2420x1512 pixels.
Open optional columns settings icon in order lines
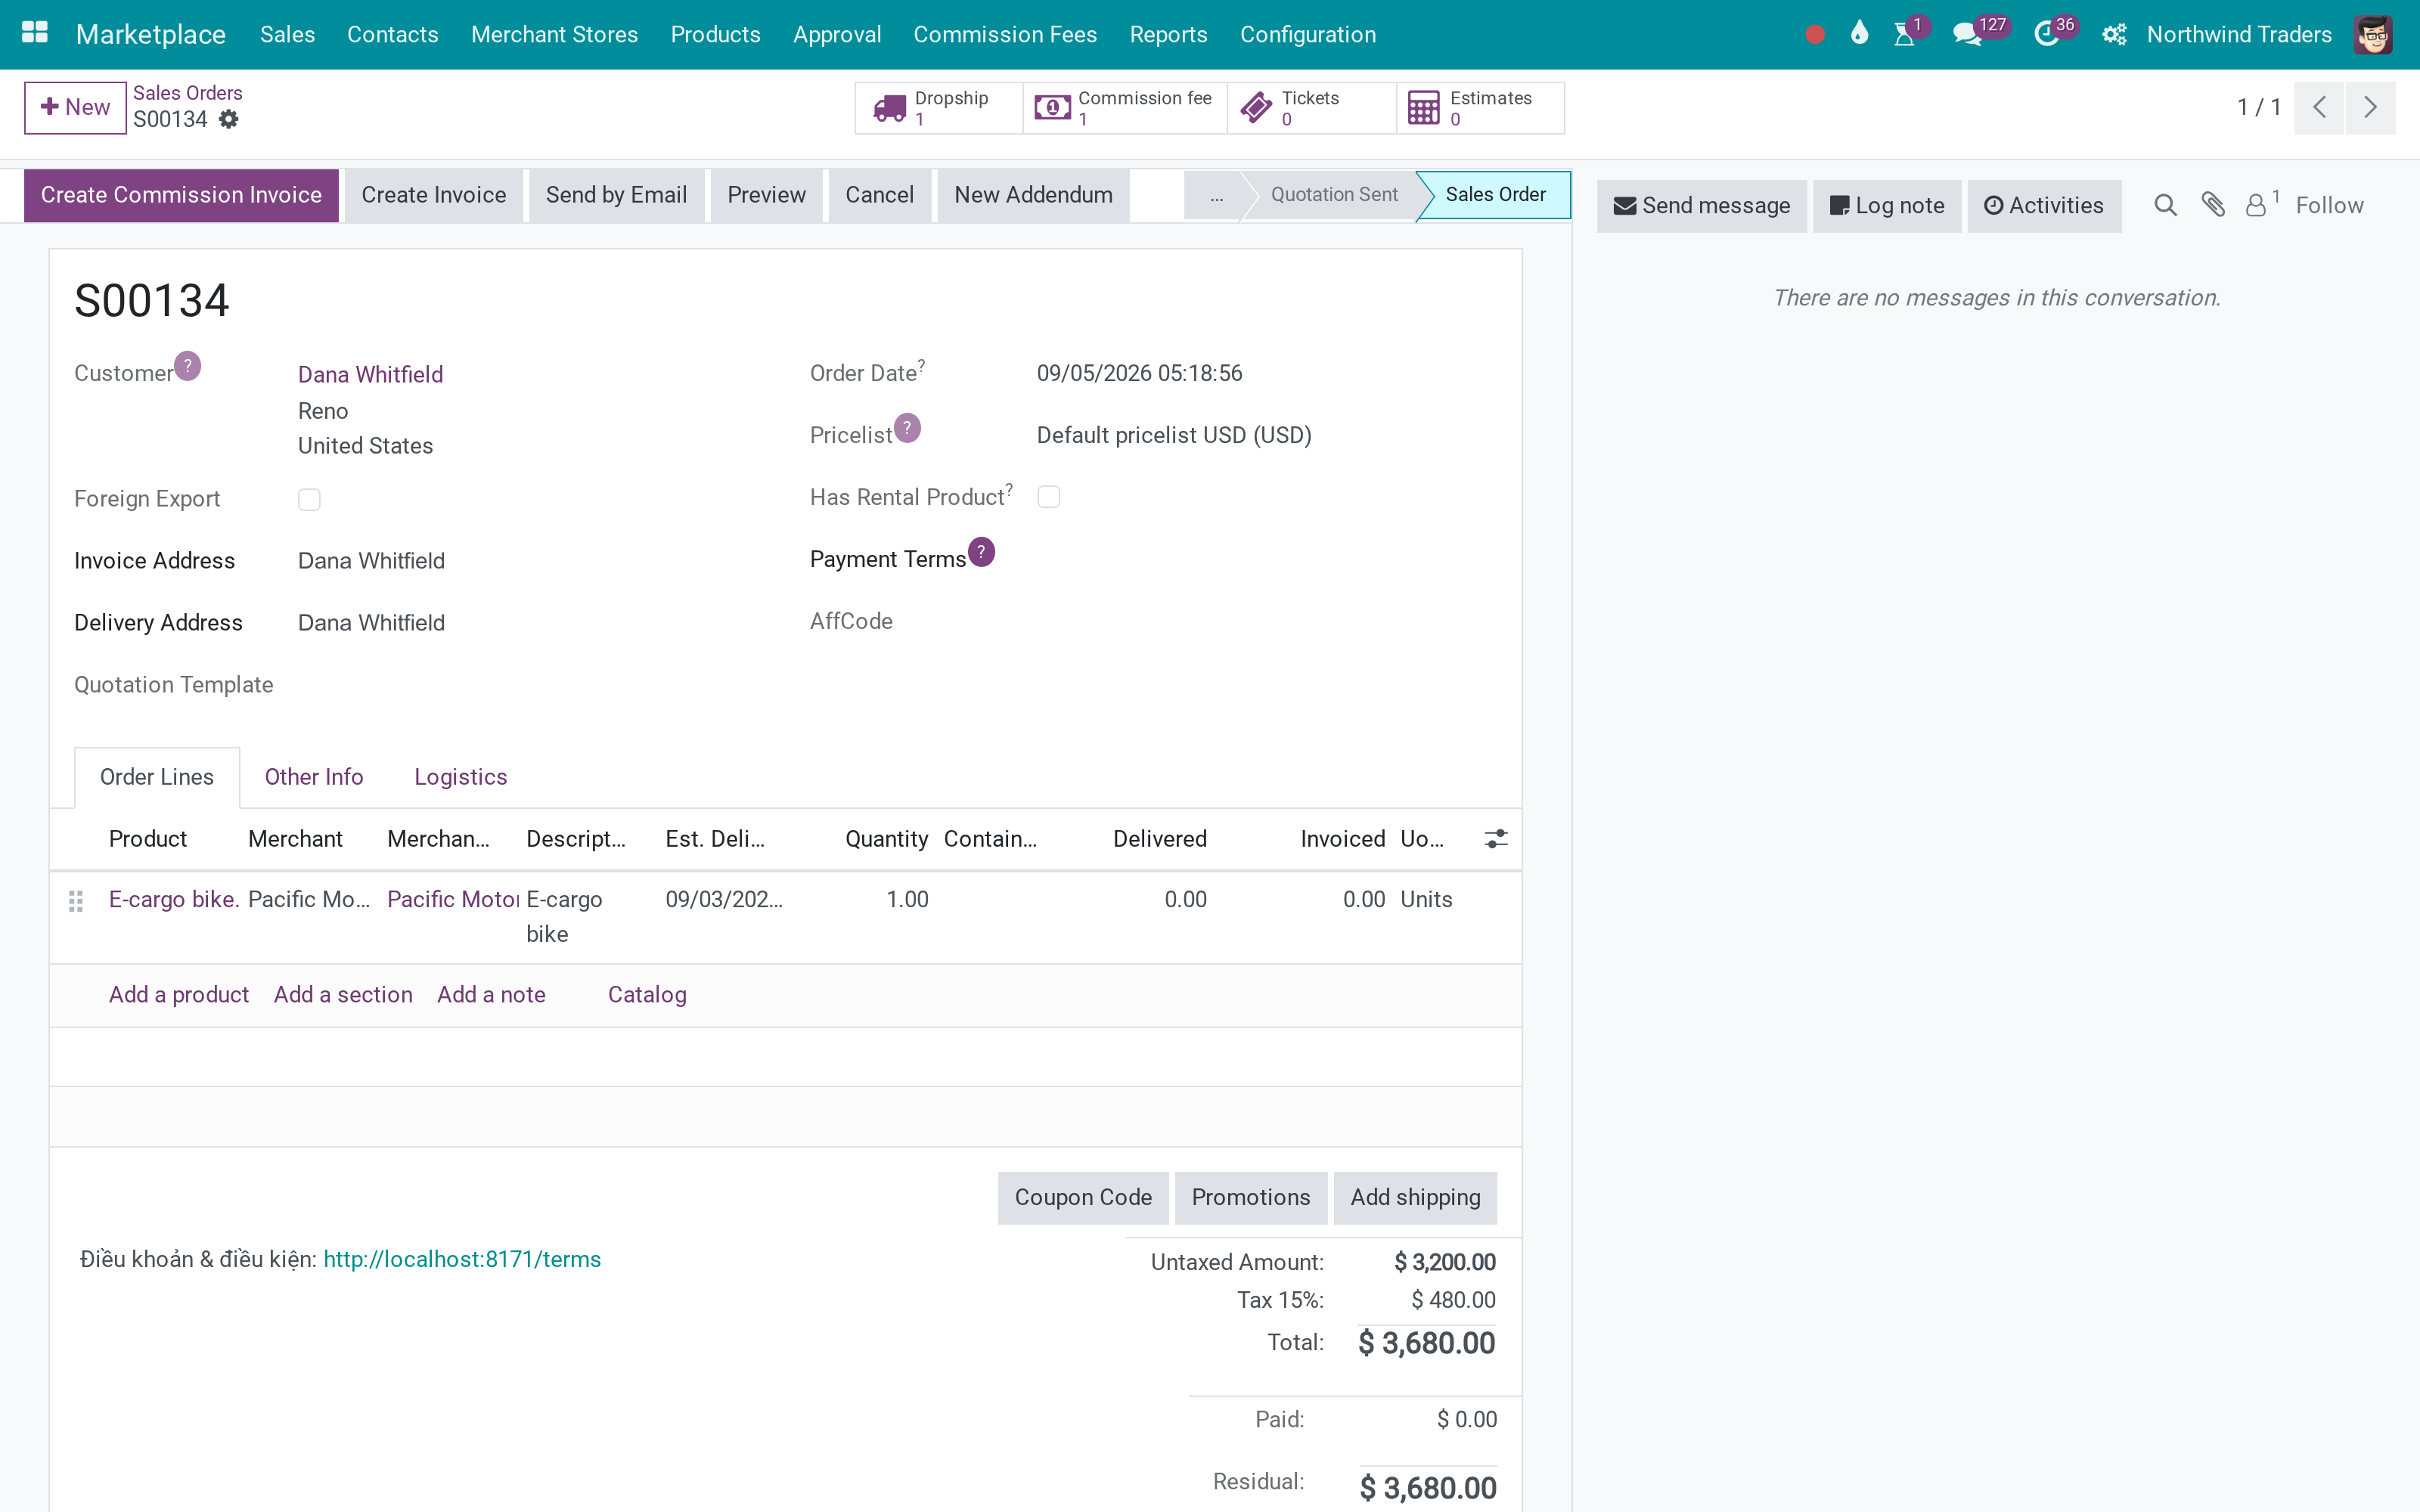tap(1496, 839)
